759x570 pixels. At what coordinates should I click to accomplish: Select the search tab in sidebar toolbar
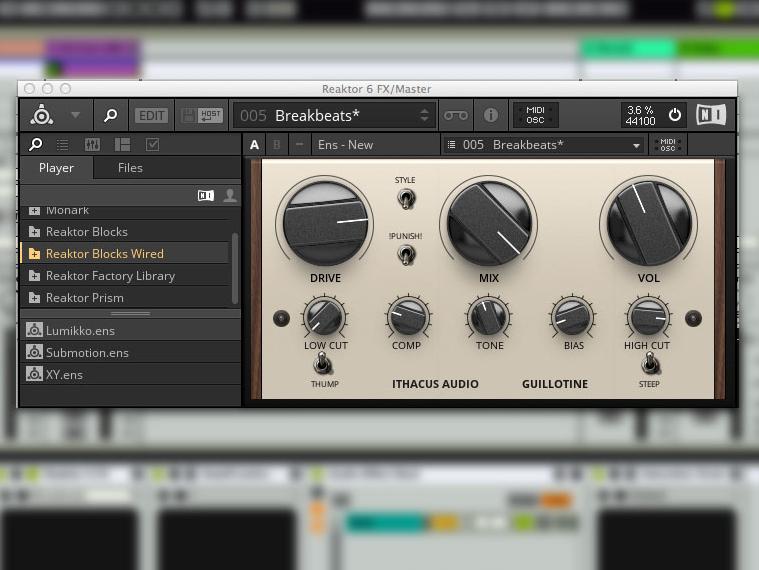[x=36, y=144]
